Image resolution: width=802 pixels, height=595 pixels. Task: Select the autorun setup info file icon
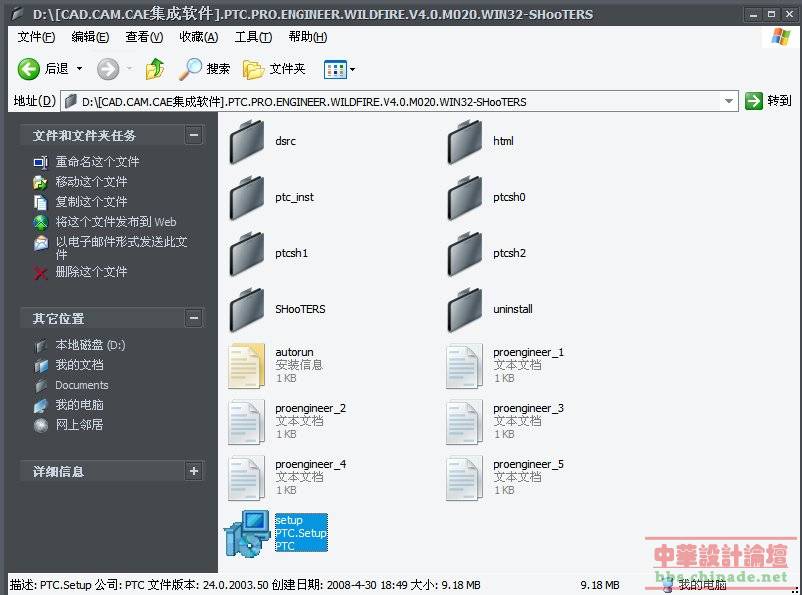click(247, 365)
